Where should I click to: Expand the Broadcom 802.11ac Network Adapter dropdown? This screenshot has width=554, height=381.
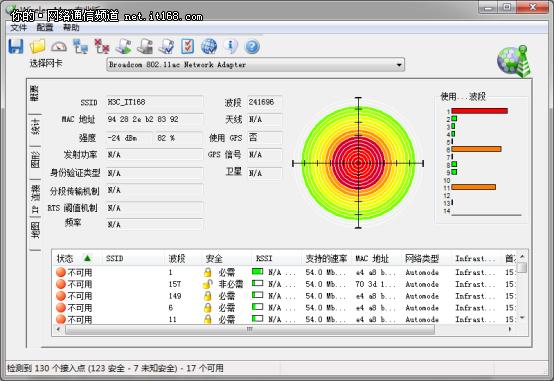pos(399,65)
